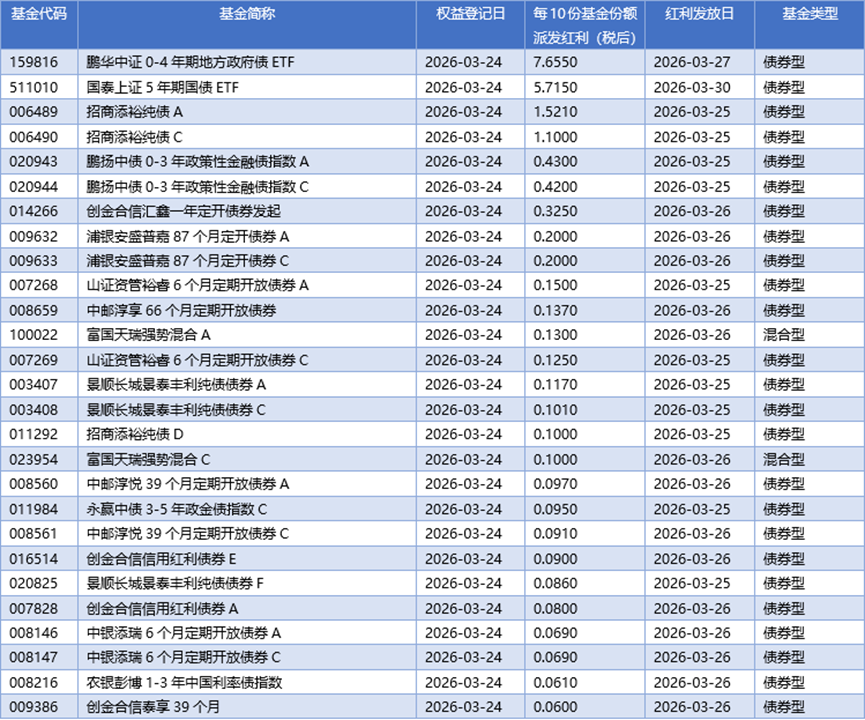Click 混合型 type in row 100022
Image resolution: width=865 pixels, height=720 pixels.
pyautogui.click(x=784, y=335)
